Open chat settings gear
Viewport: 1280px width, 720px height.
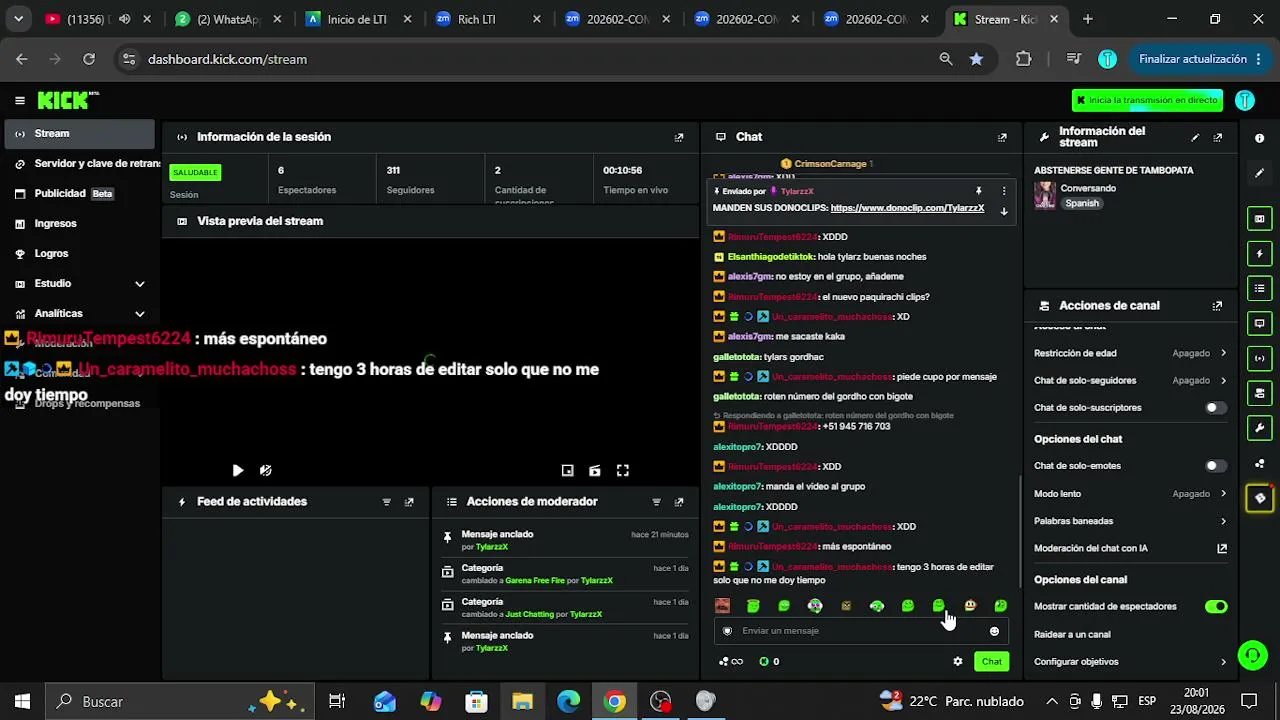click(x=958, y=661)
